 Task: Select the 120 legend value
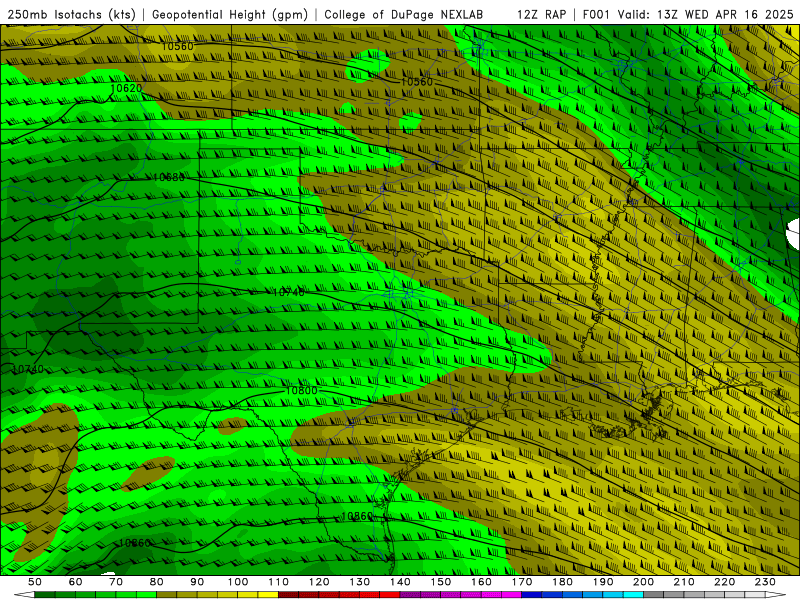(x=319, y=582)
